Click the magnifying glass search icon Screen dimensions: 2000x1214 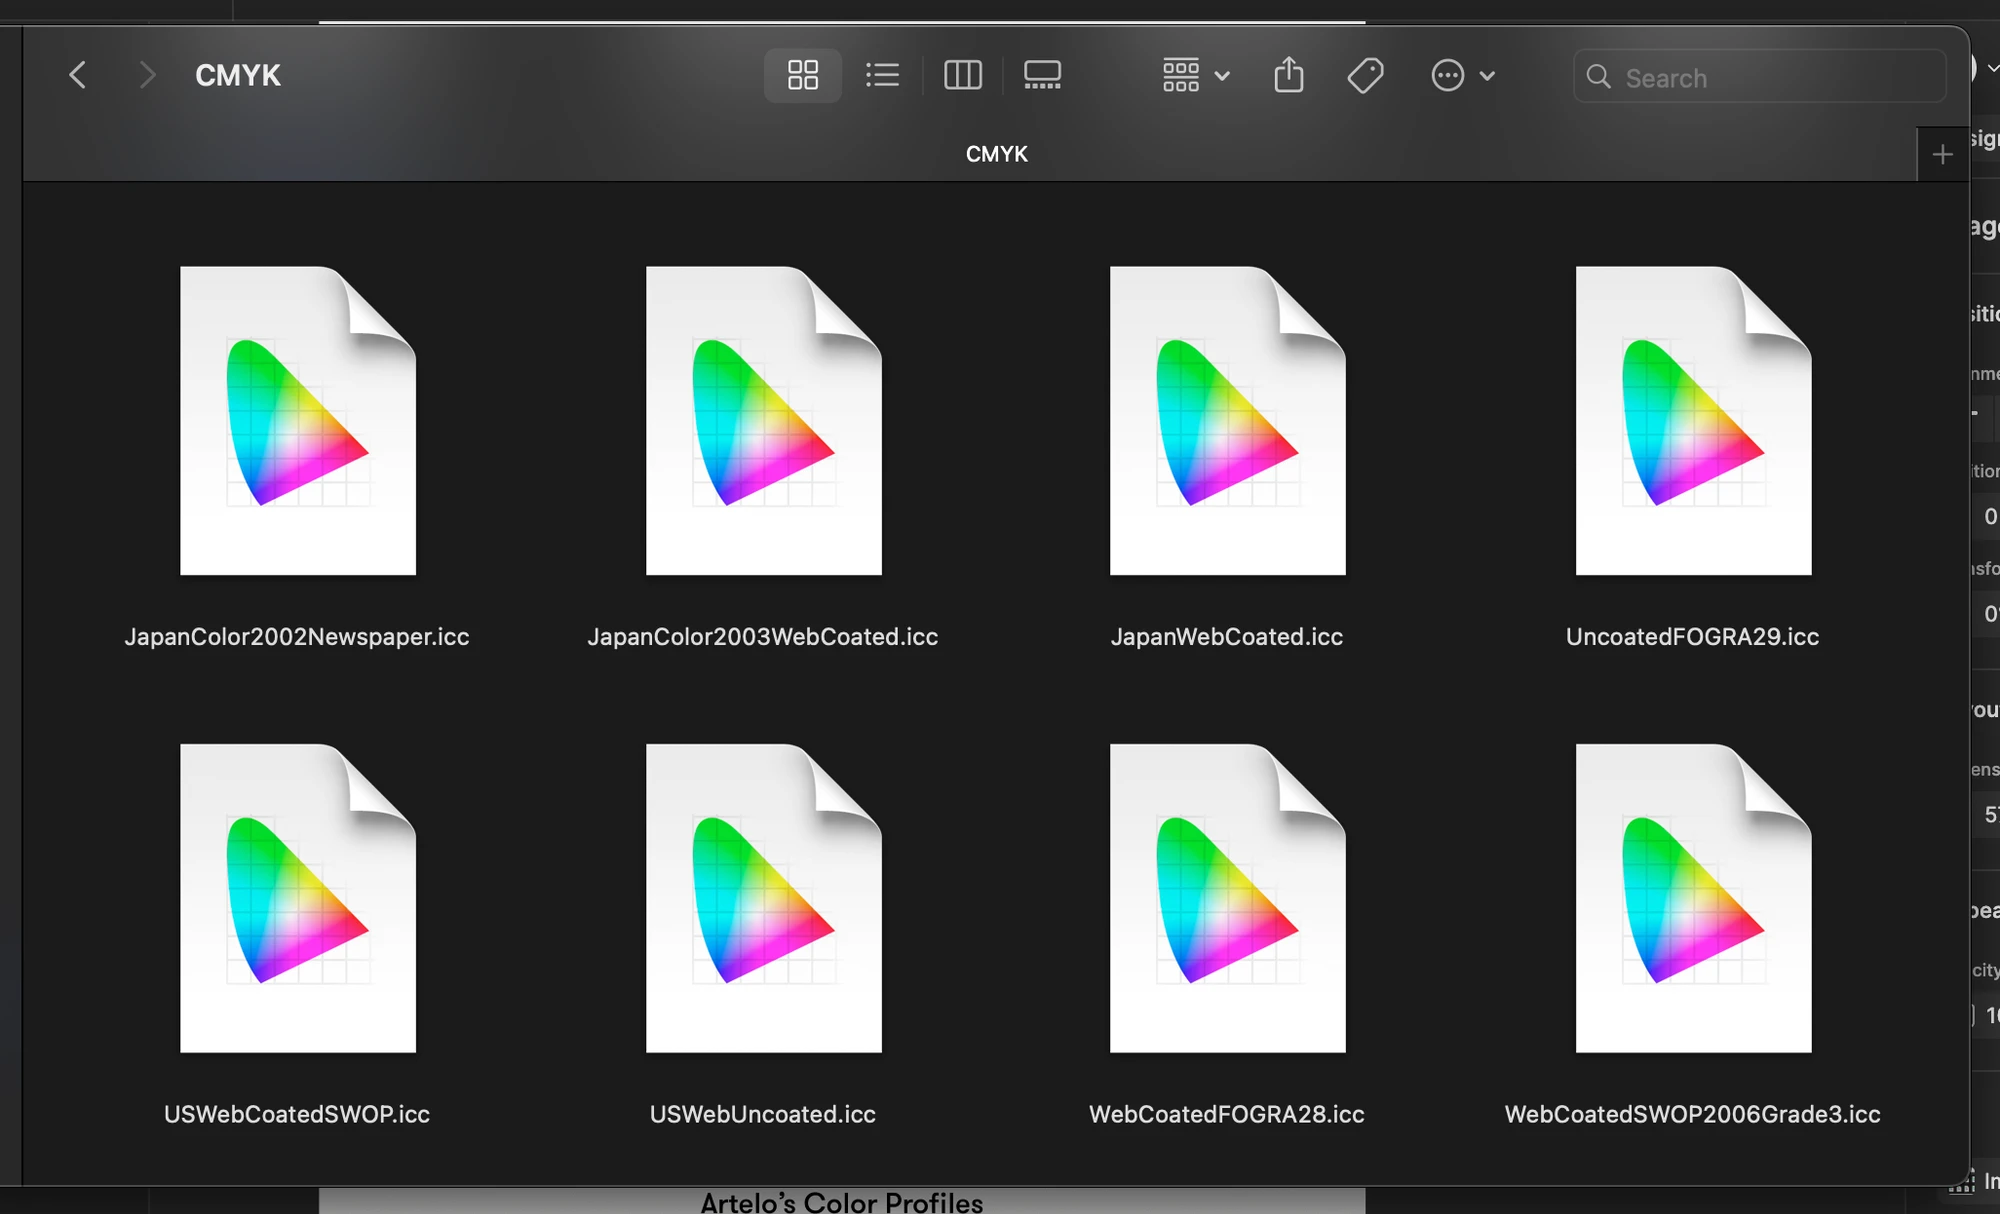click(1598, 77)
